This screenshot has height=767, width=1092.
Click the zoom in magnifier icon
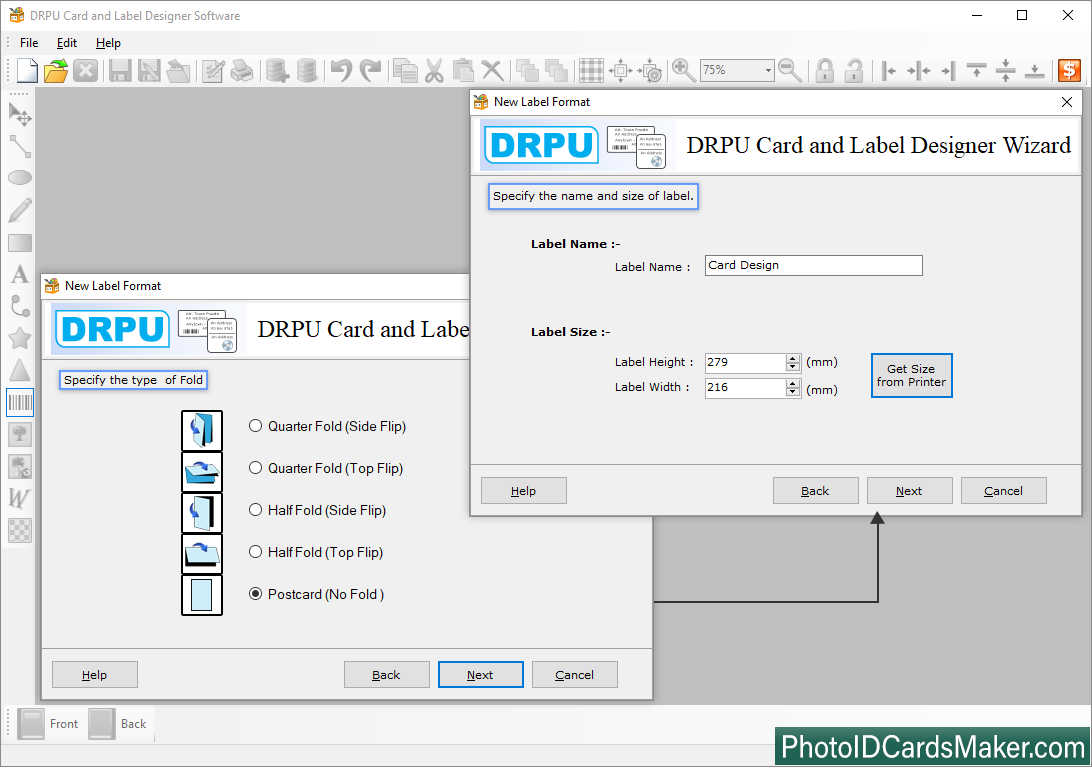tap(684, 70)
